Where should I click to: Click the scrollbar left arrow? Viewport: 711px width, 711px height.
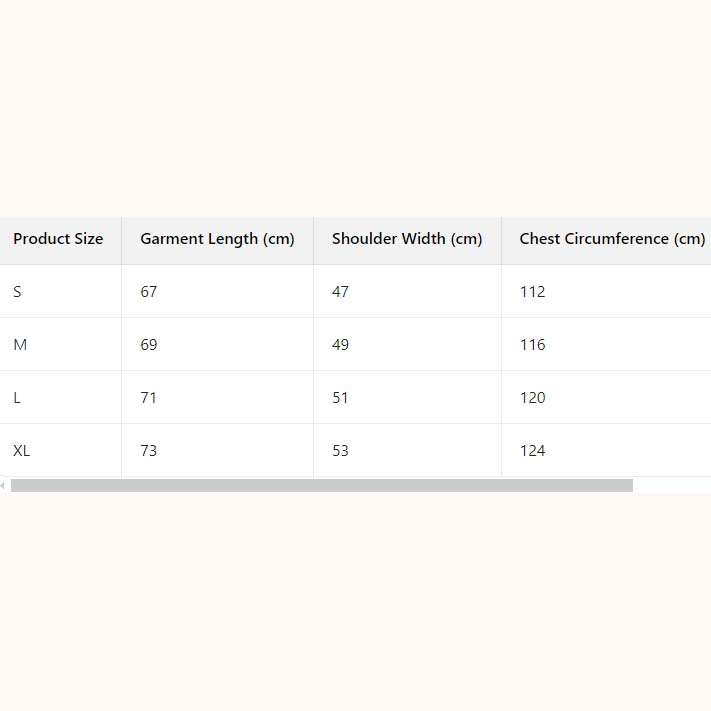(3, 486)
